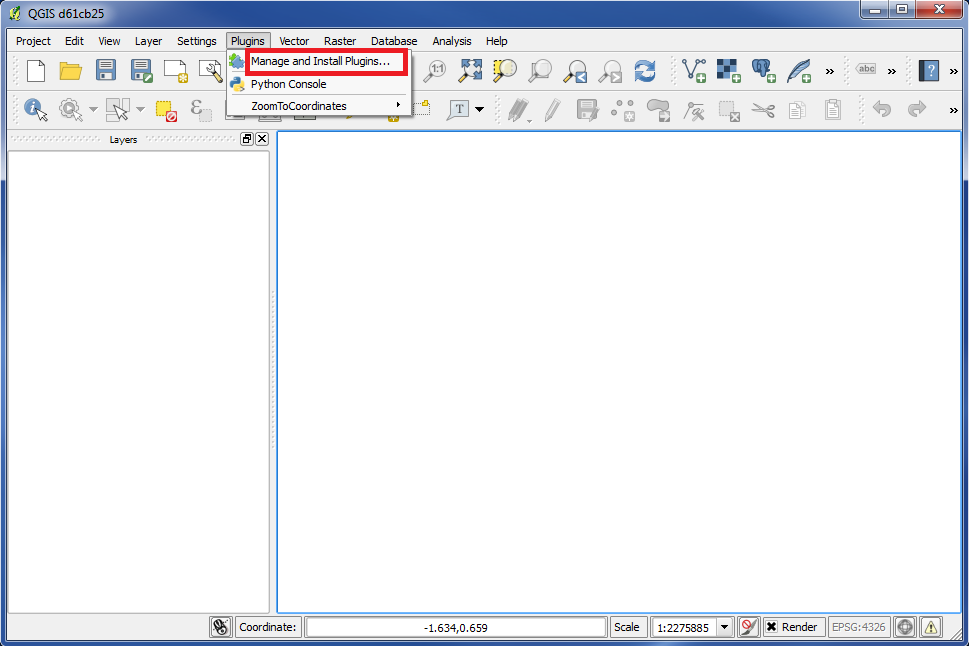The height and width of the screenshot is (646, 969).
Task: Expand the ZoomToCoordinates submenu
Action: [318, 106]
